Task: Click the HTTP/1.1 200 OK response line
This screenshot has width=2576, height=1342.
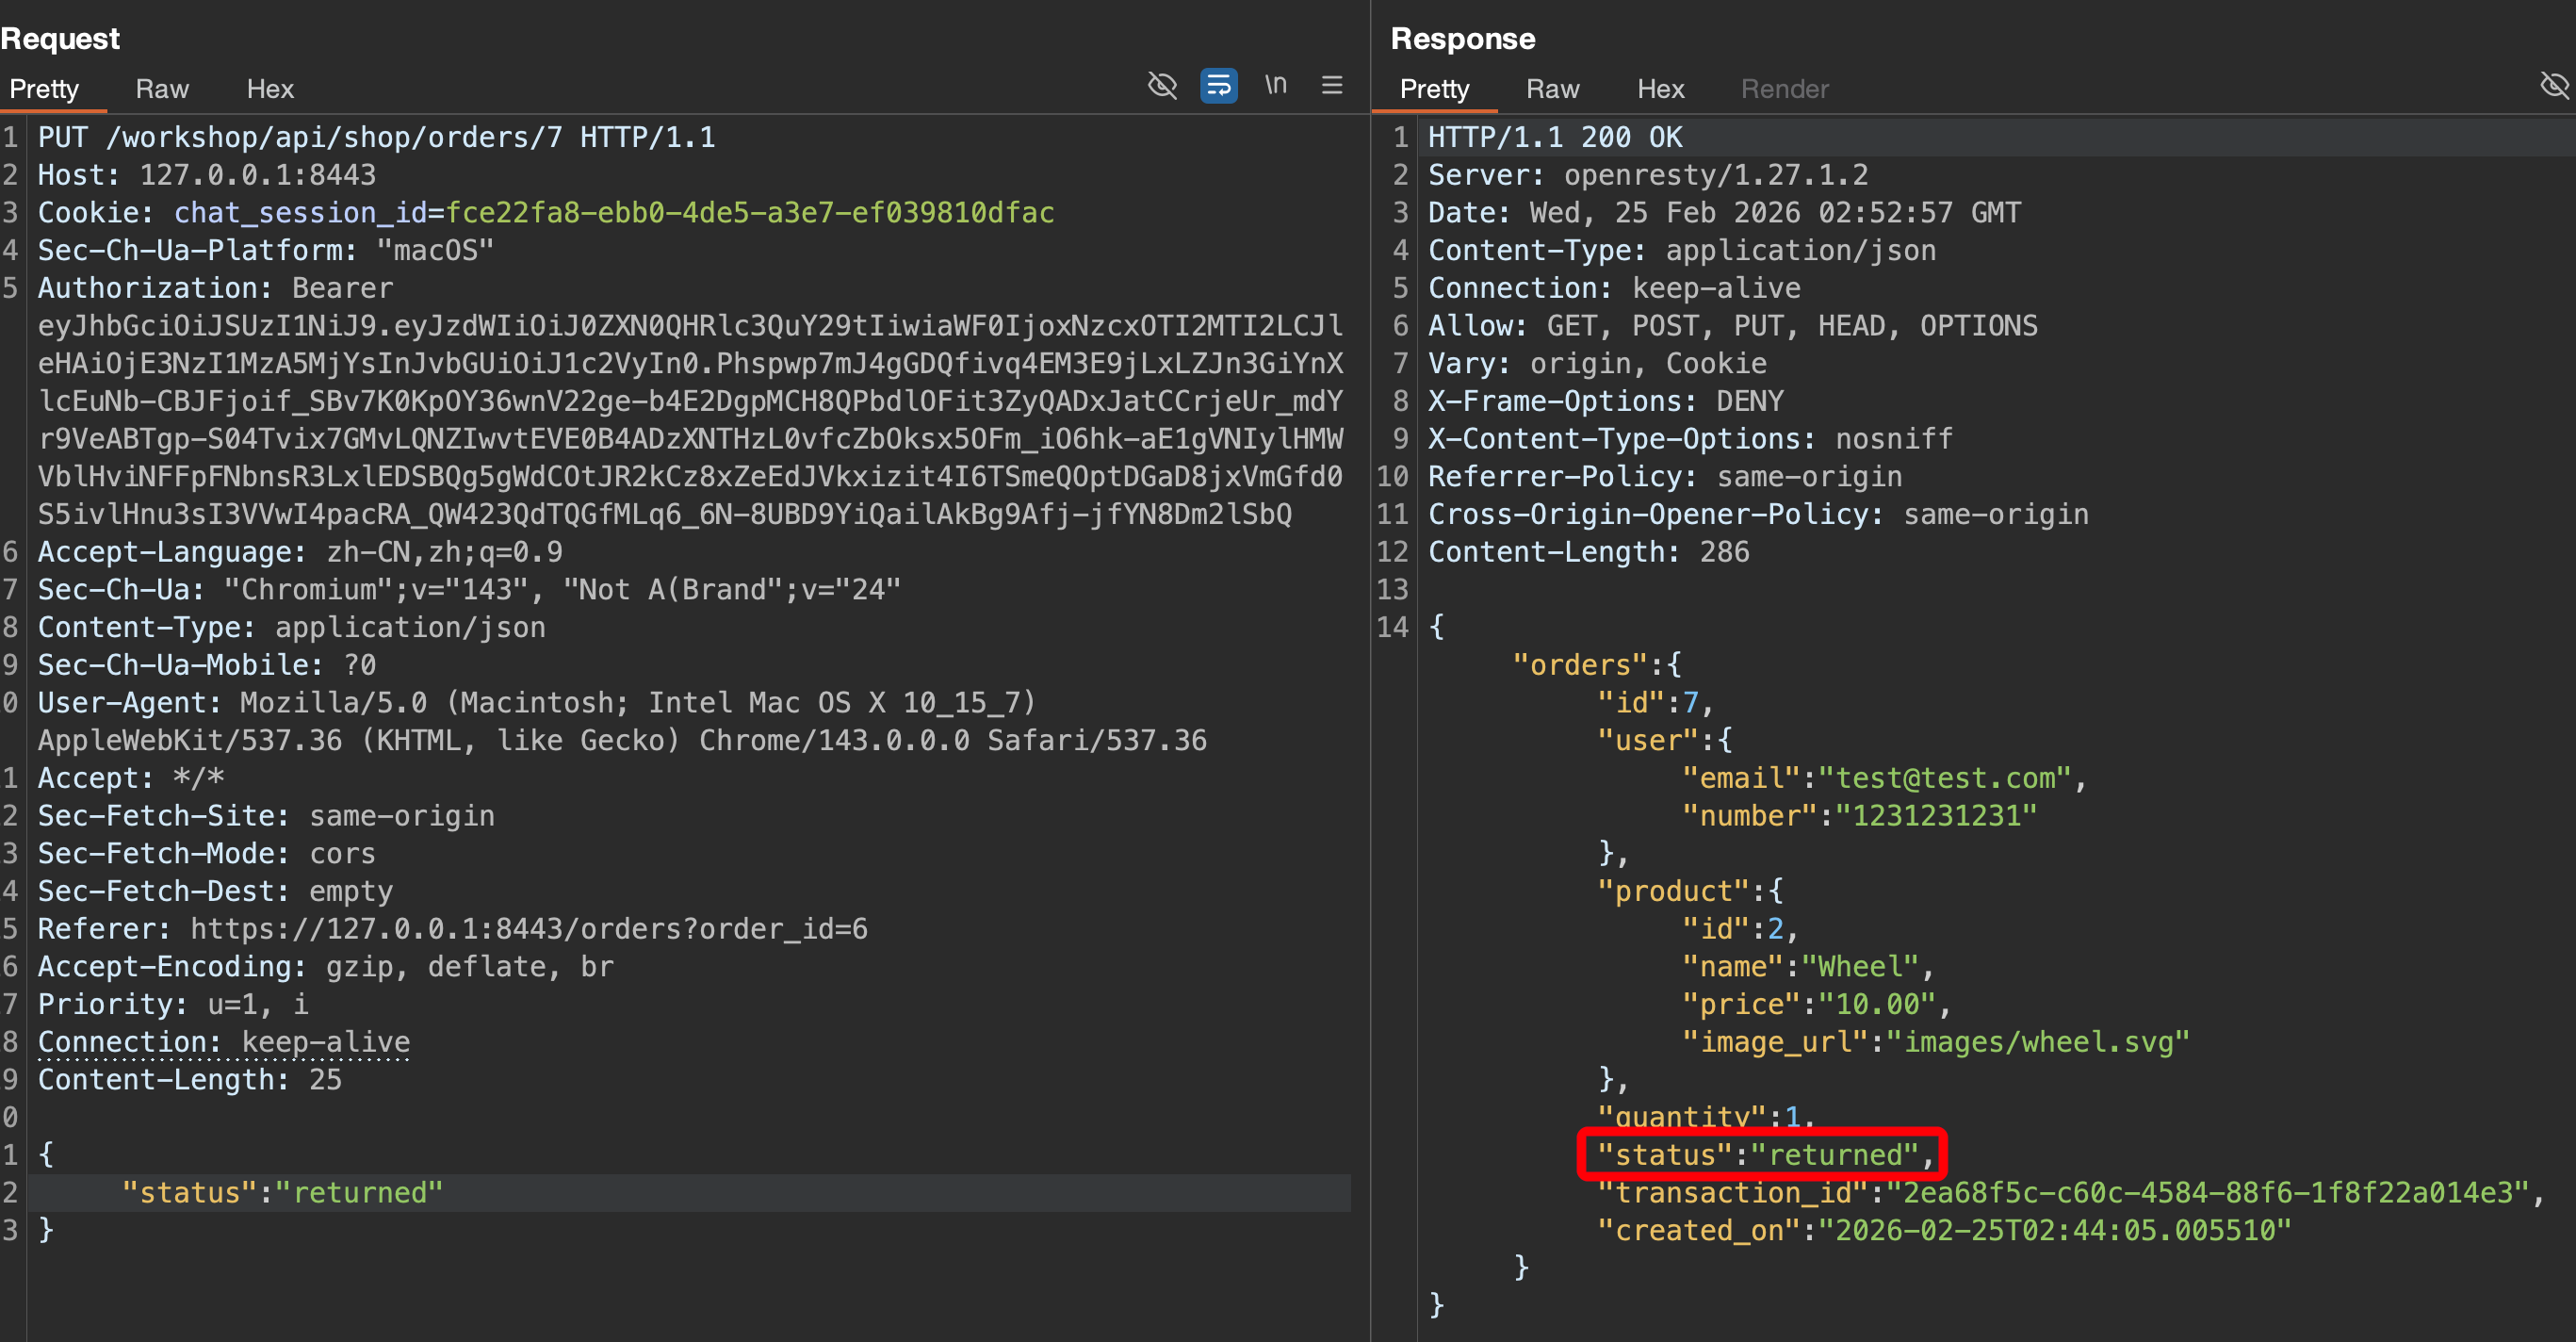Action: 1554,137
